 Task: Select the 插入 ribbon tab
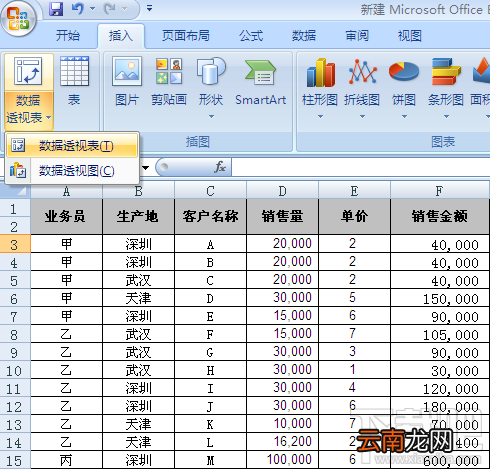point(121,36)
